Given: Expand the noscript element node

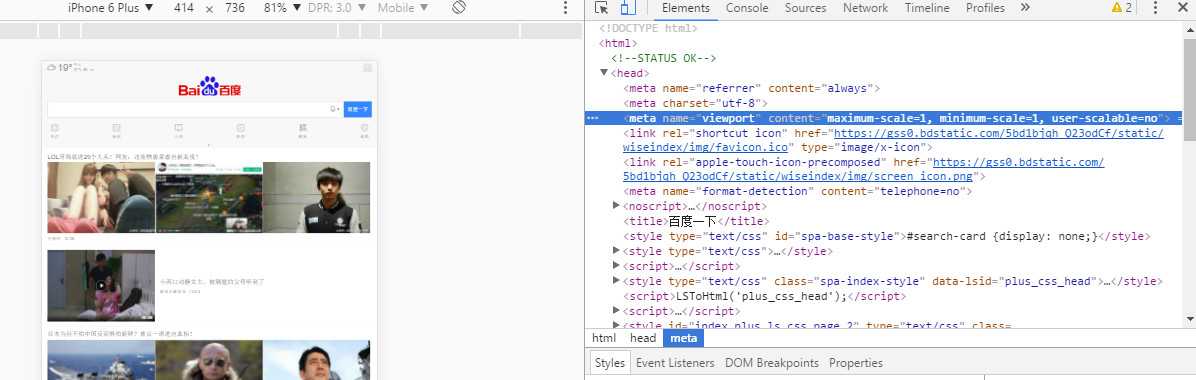Looking at the screenshot, I should [x=616, y=206].
